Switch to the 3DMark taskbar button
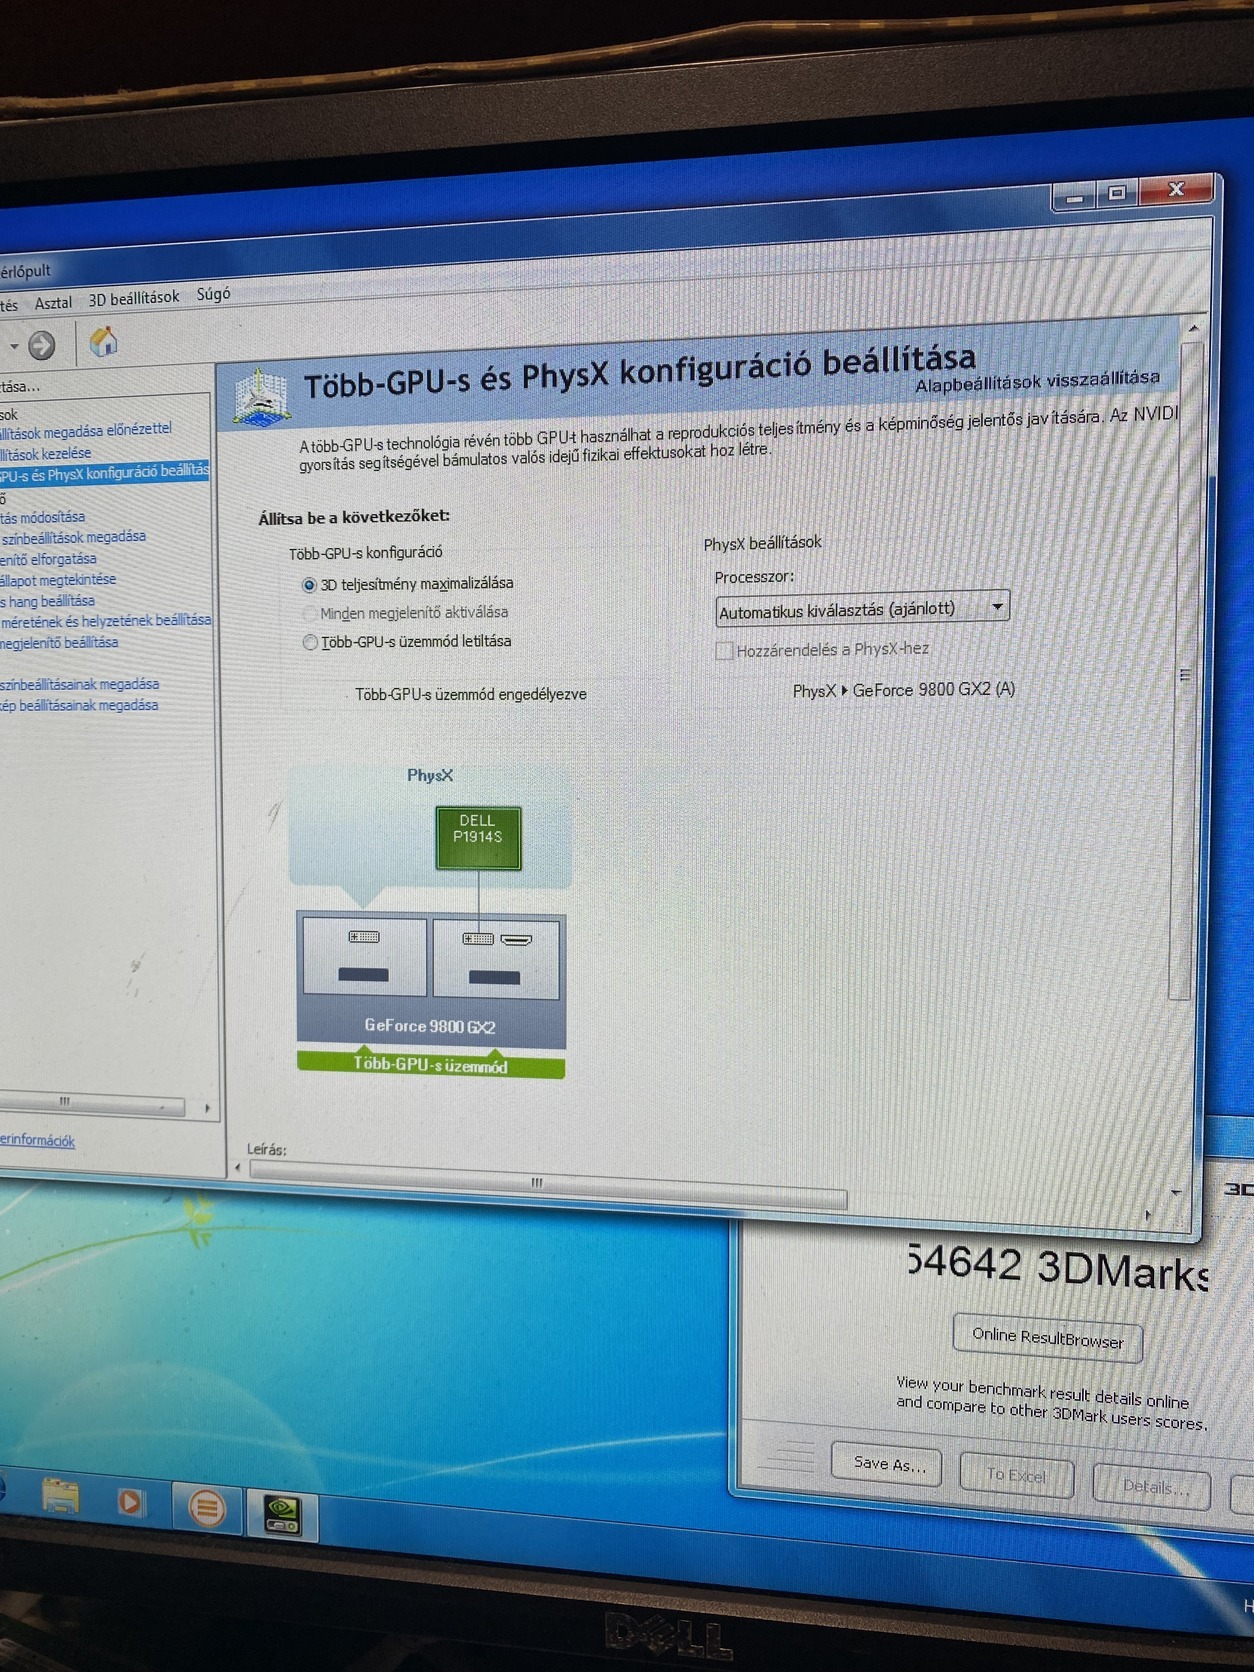 [206, 1507]
